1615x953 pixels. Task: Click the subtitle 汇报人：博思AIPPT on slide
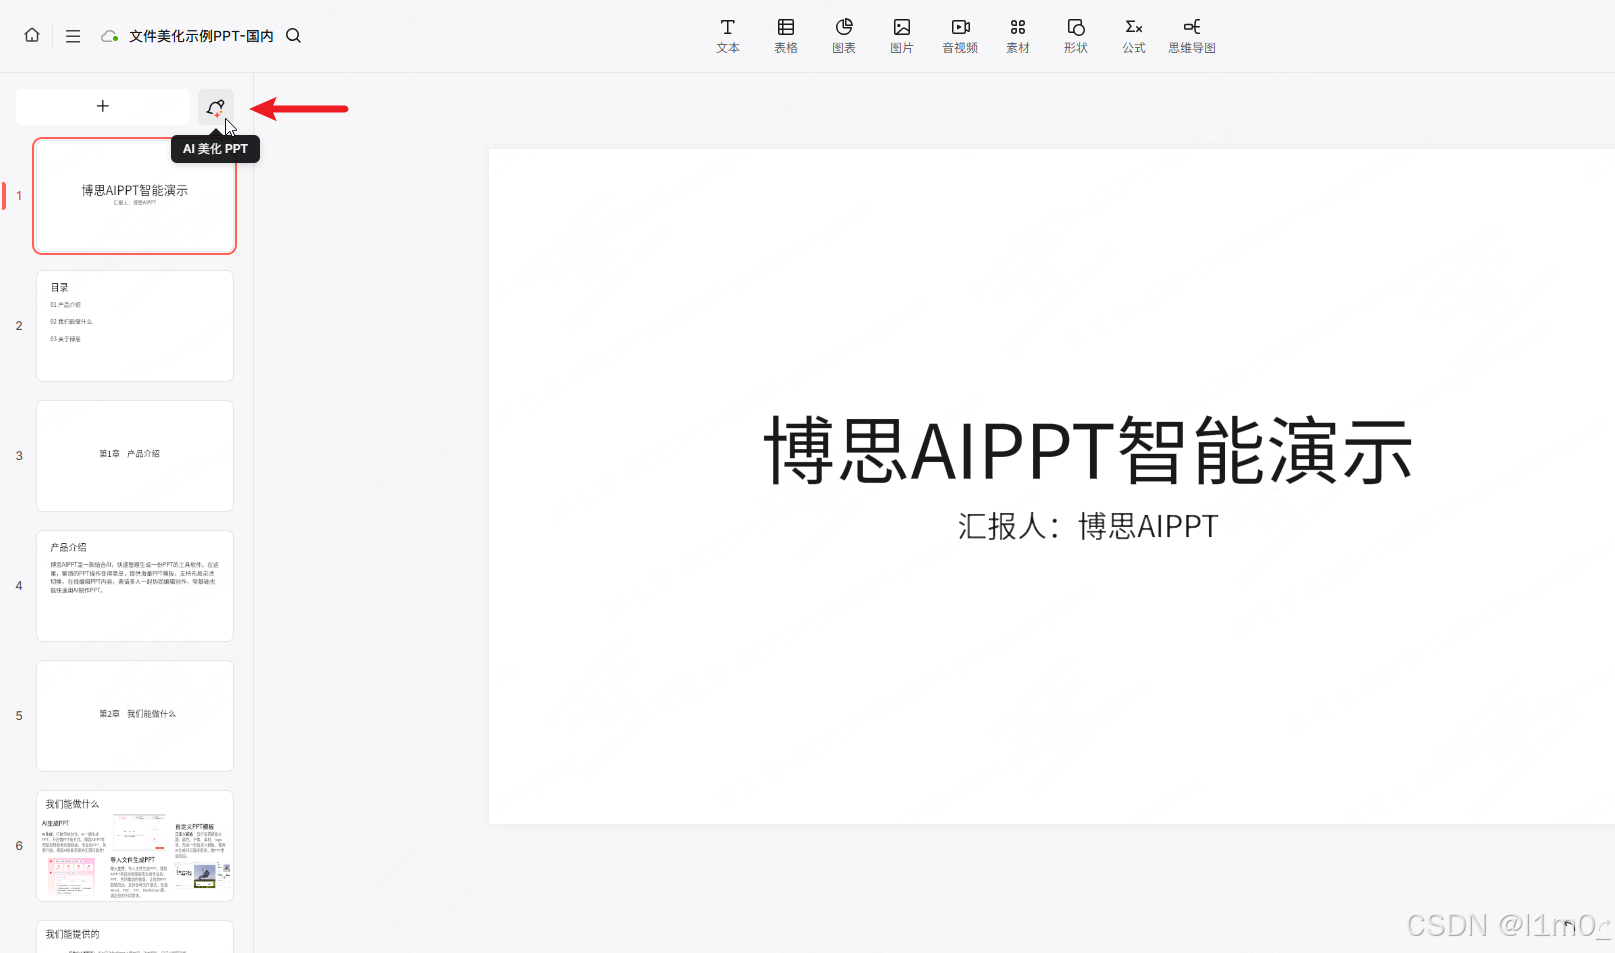point(1088,526)
